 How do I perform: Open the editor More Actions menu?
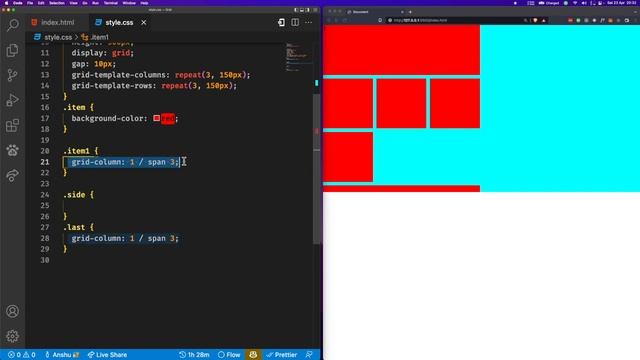[x=309, y=22]
